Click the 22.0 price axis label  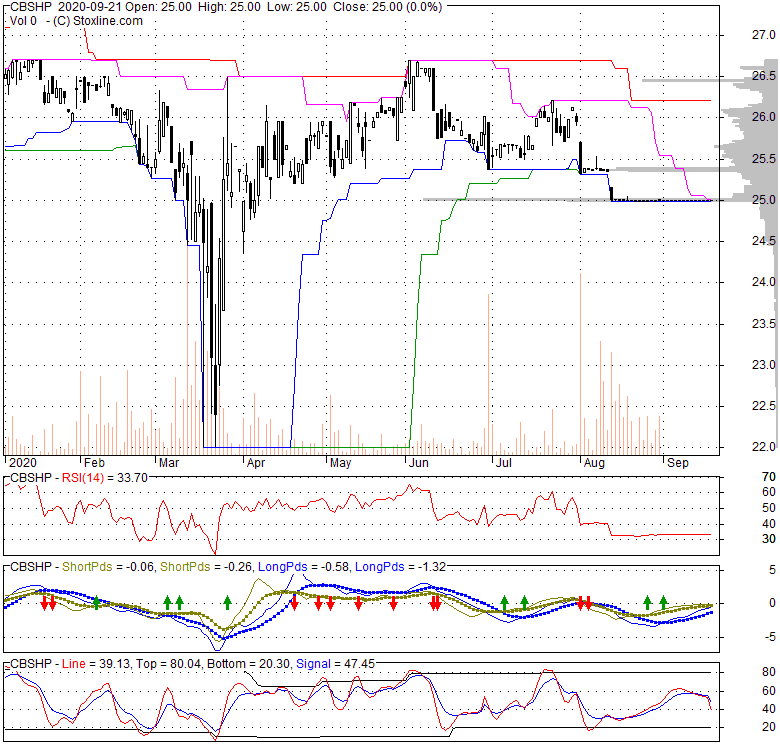(764, 447)
